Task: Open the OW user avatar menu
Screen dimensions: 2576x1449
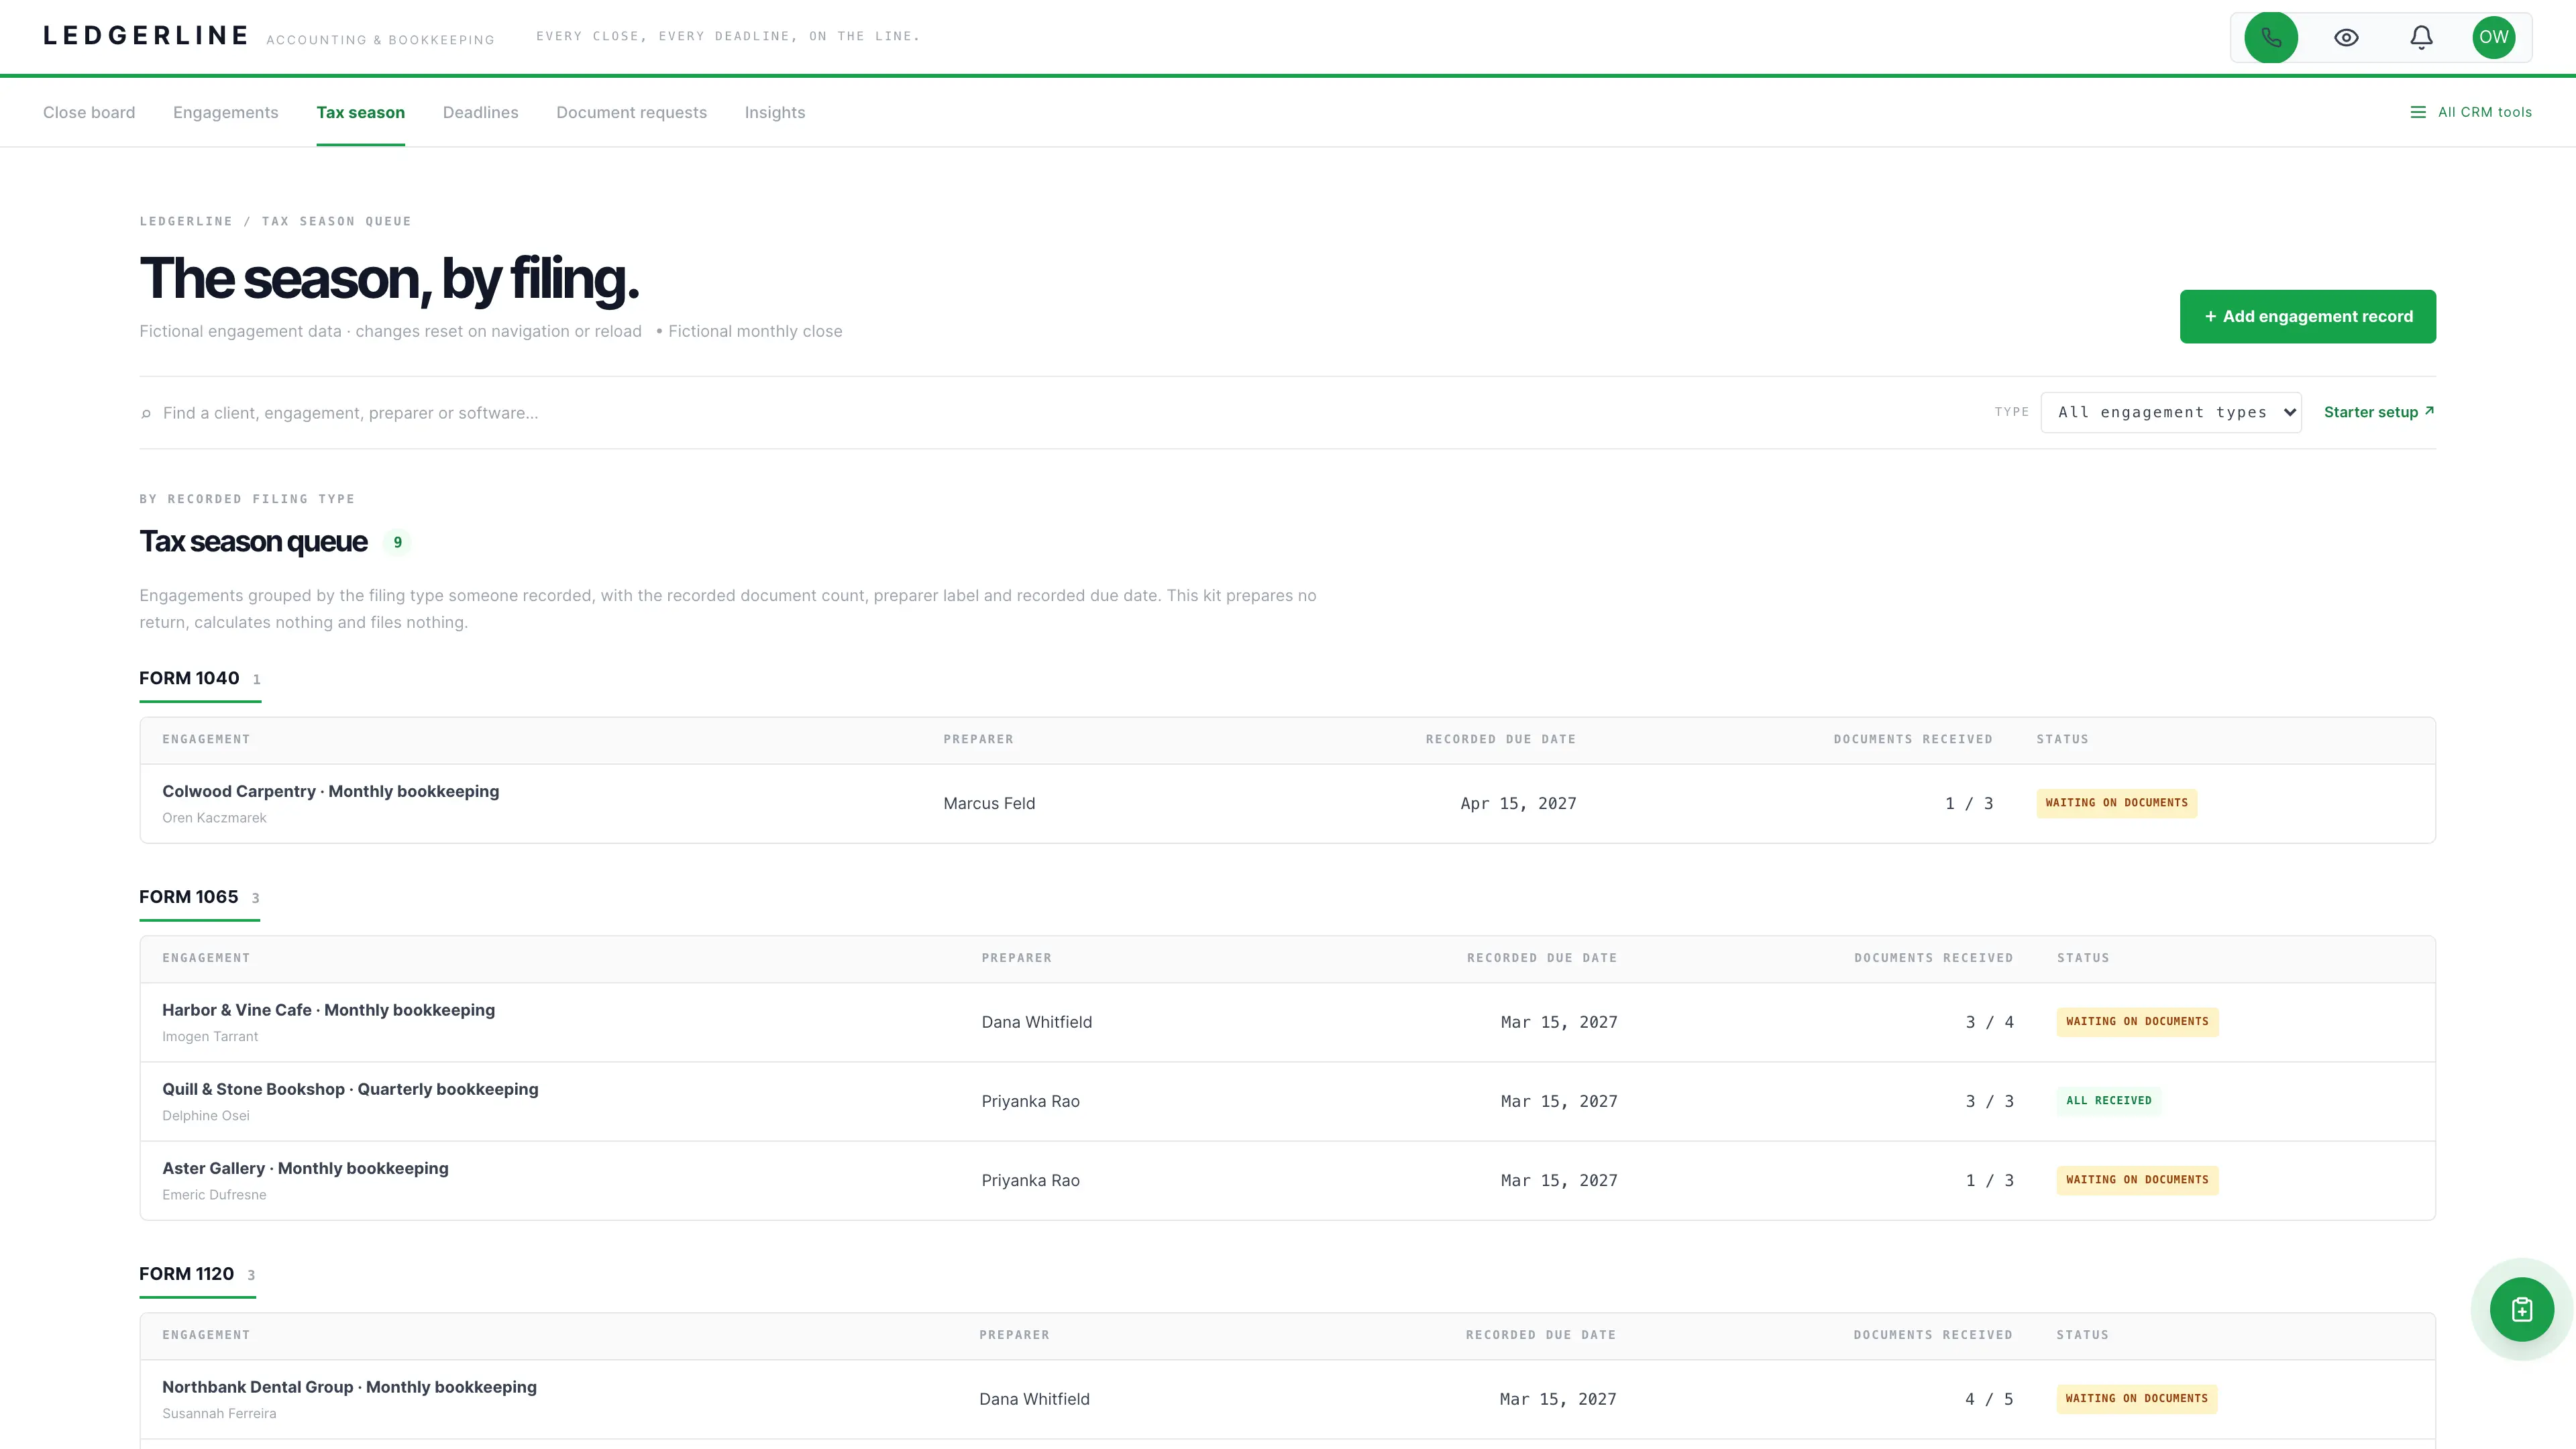Action: 2494,37
